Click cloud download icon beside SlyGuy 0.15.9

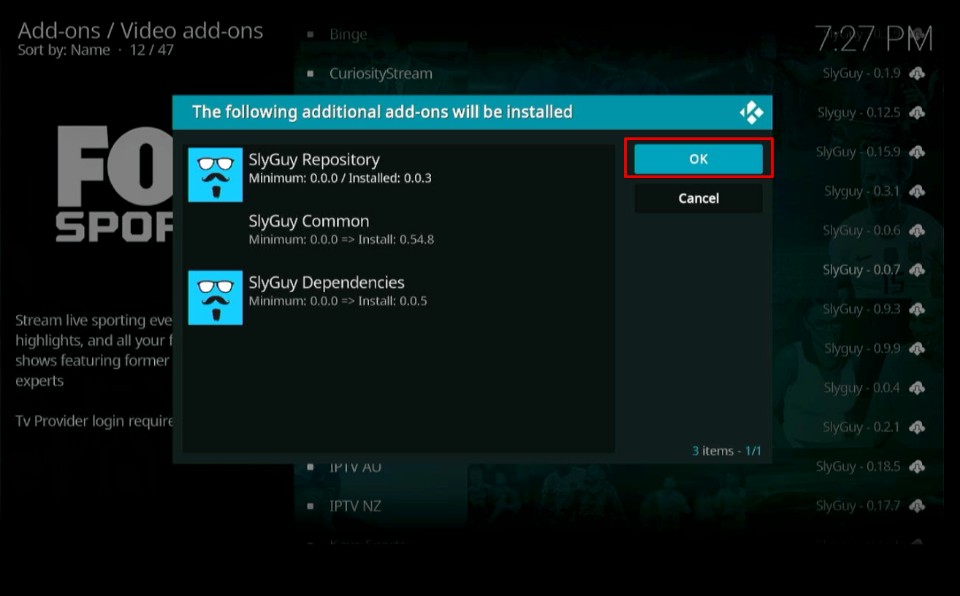pos(917,152)
